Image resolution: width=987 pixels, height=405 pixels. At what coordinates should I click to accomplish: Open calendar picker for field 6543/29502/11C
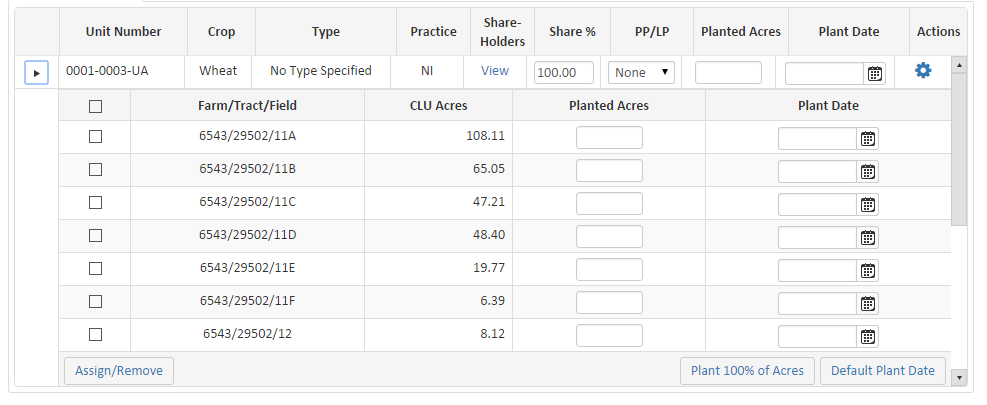[x=868, y=204]
